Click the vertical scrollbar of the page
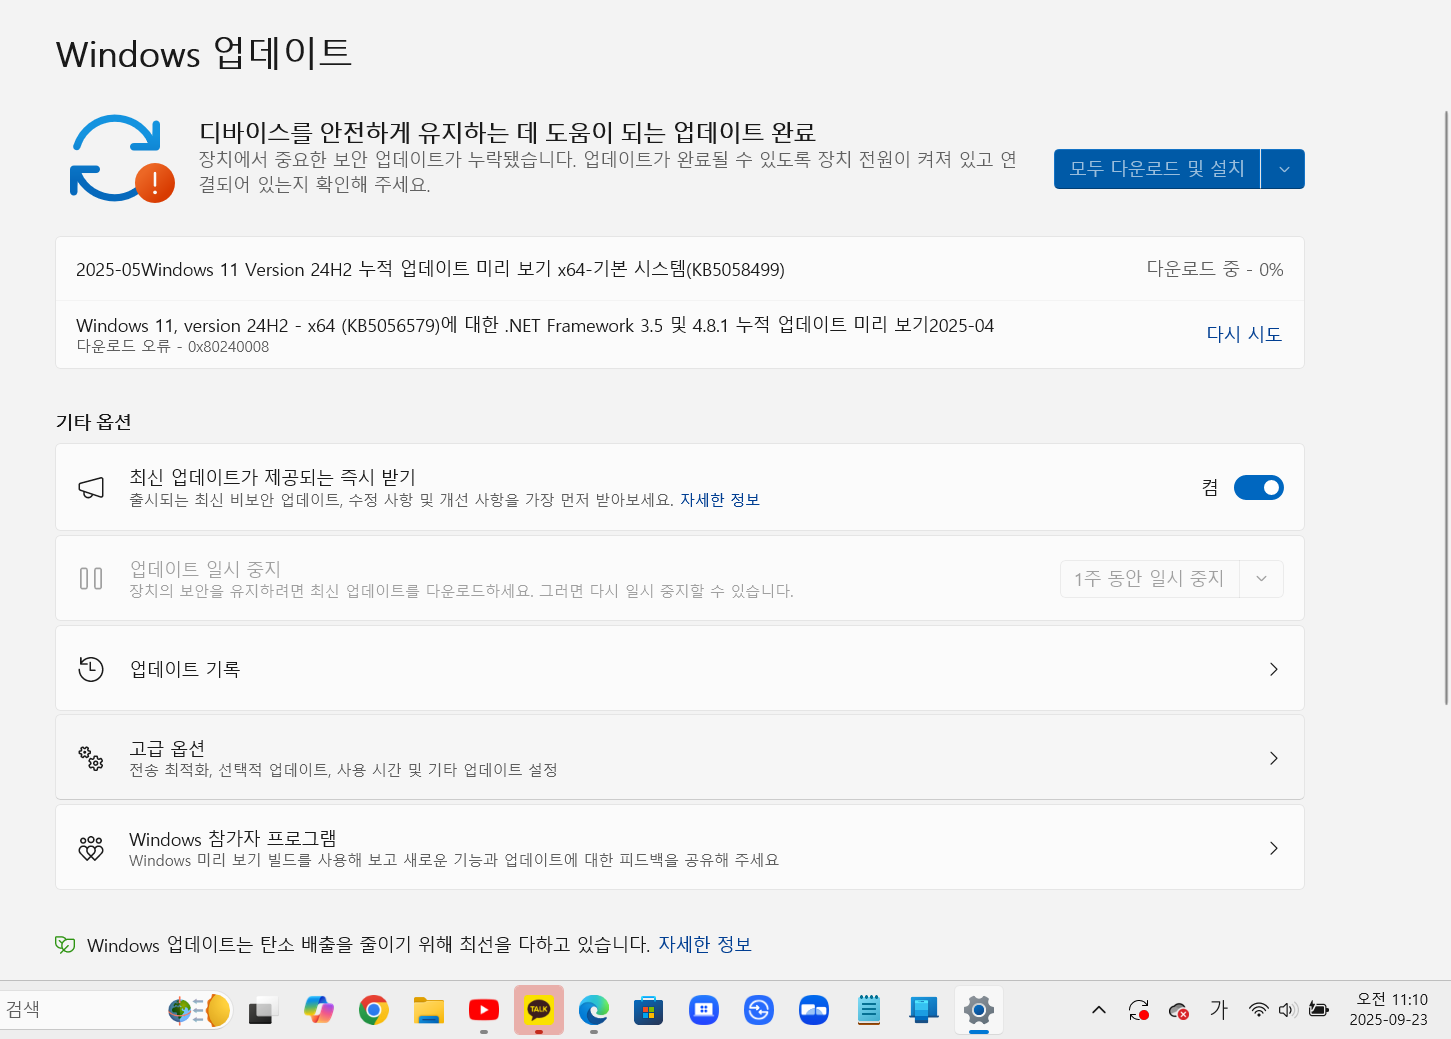Viewport: 1451px width, 1039px height. (1446, 408)
